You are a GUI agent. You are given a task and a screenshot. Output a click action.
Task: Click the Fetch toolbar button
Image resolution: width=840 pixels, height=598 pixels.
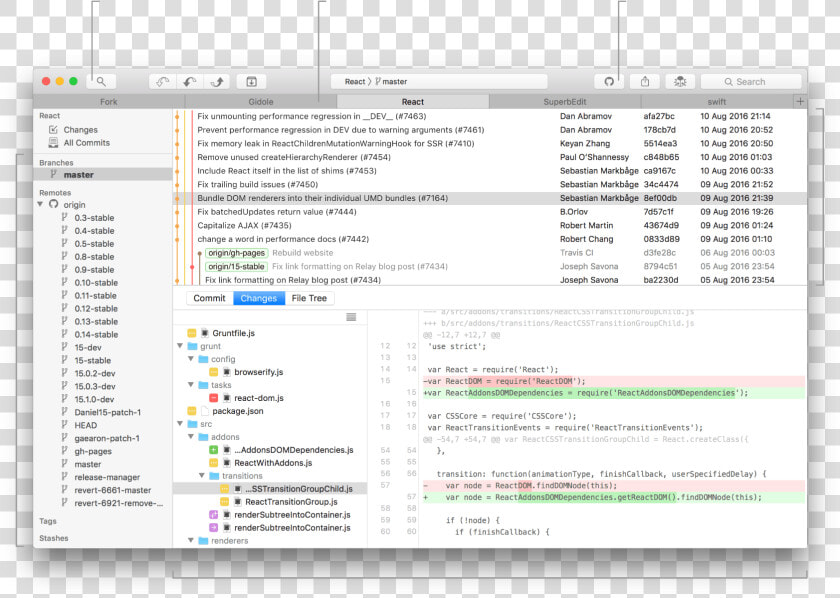tap(163, 81)
